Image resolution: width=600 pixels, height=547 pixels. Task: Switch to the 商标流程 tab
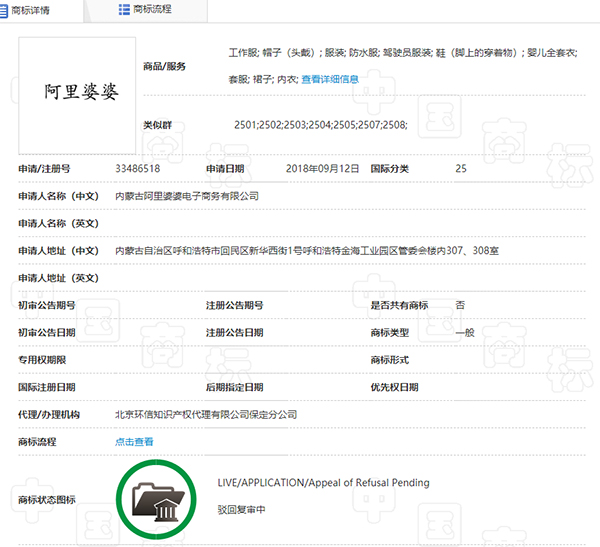coord(146,10)
